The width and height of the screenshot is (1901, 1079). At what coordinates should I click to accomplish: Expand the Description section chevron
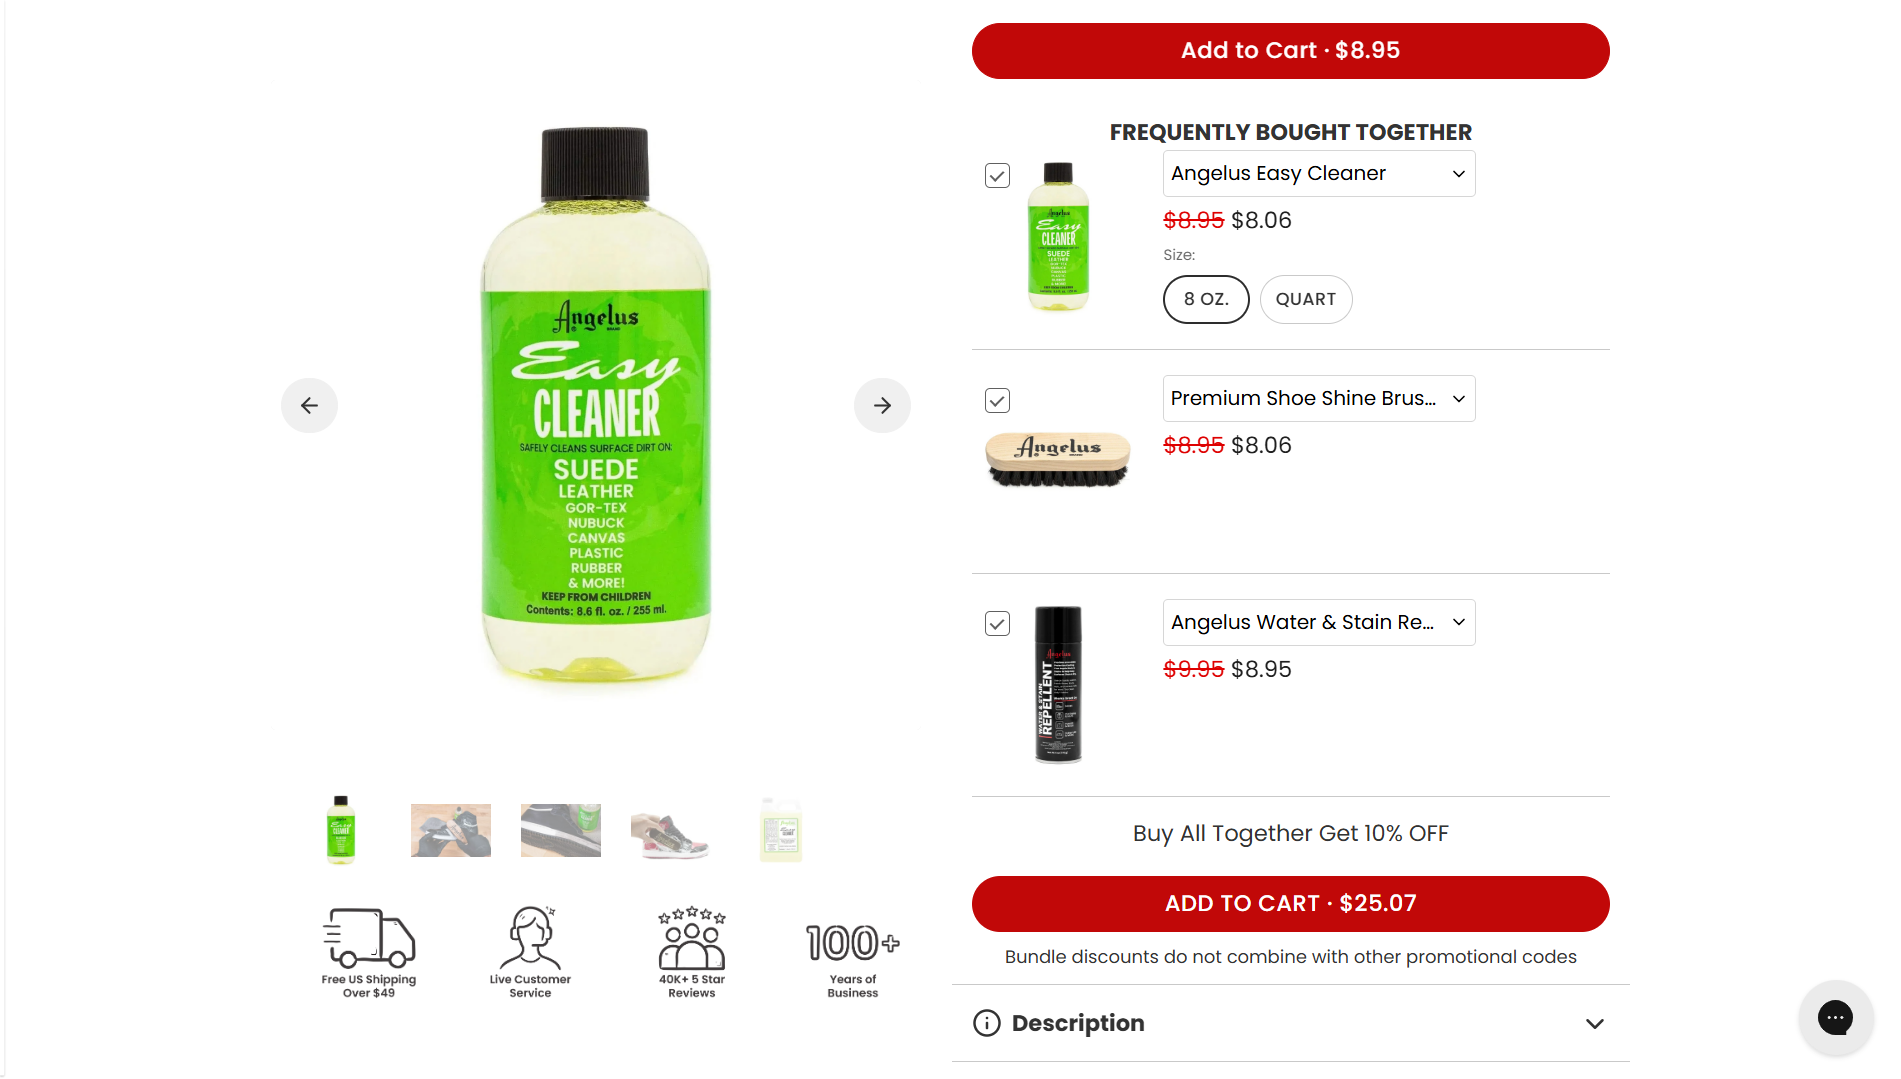(x=1595, y=1023)
